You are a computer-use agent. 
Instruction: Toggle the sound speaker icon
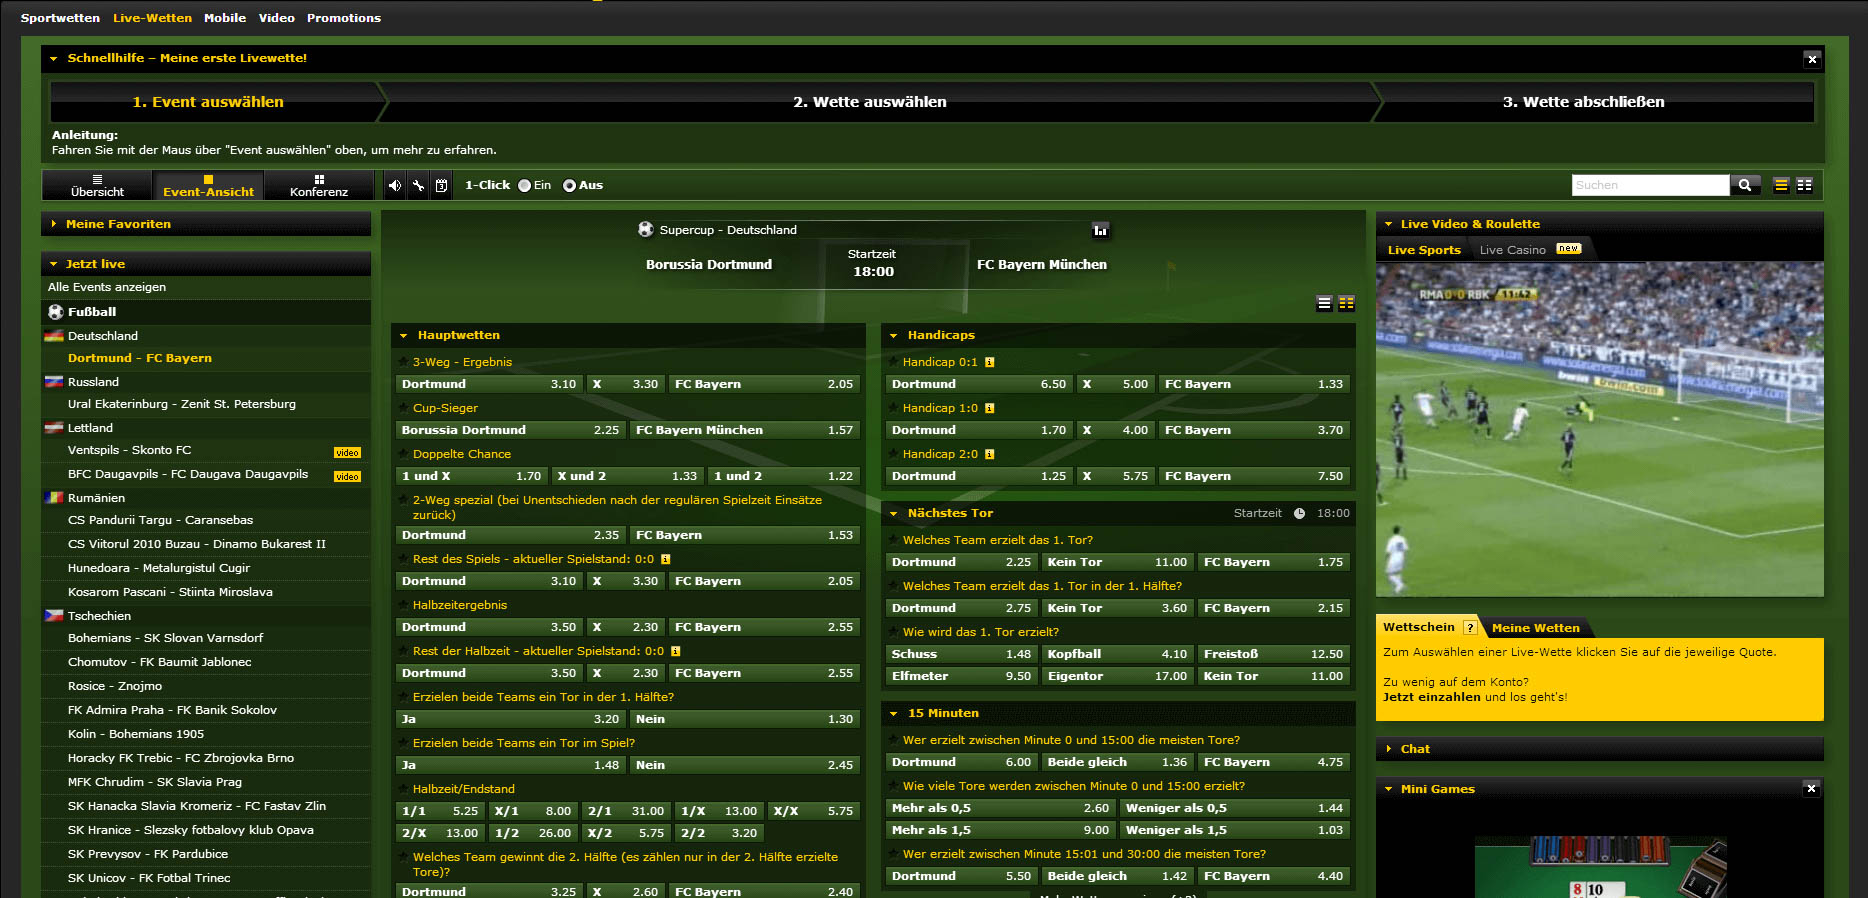tap(395, 185)
